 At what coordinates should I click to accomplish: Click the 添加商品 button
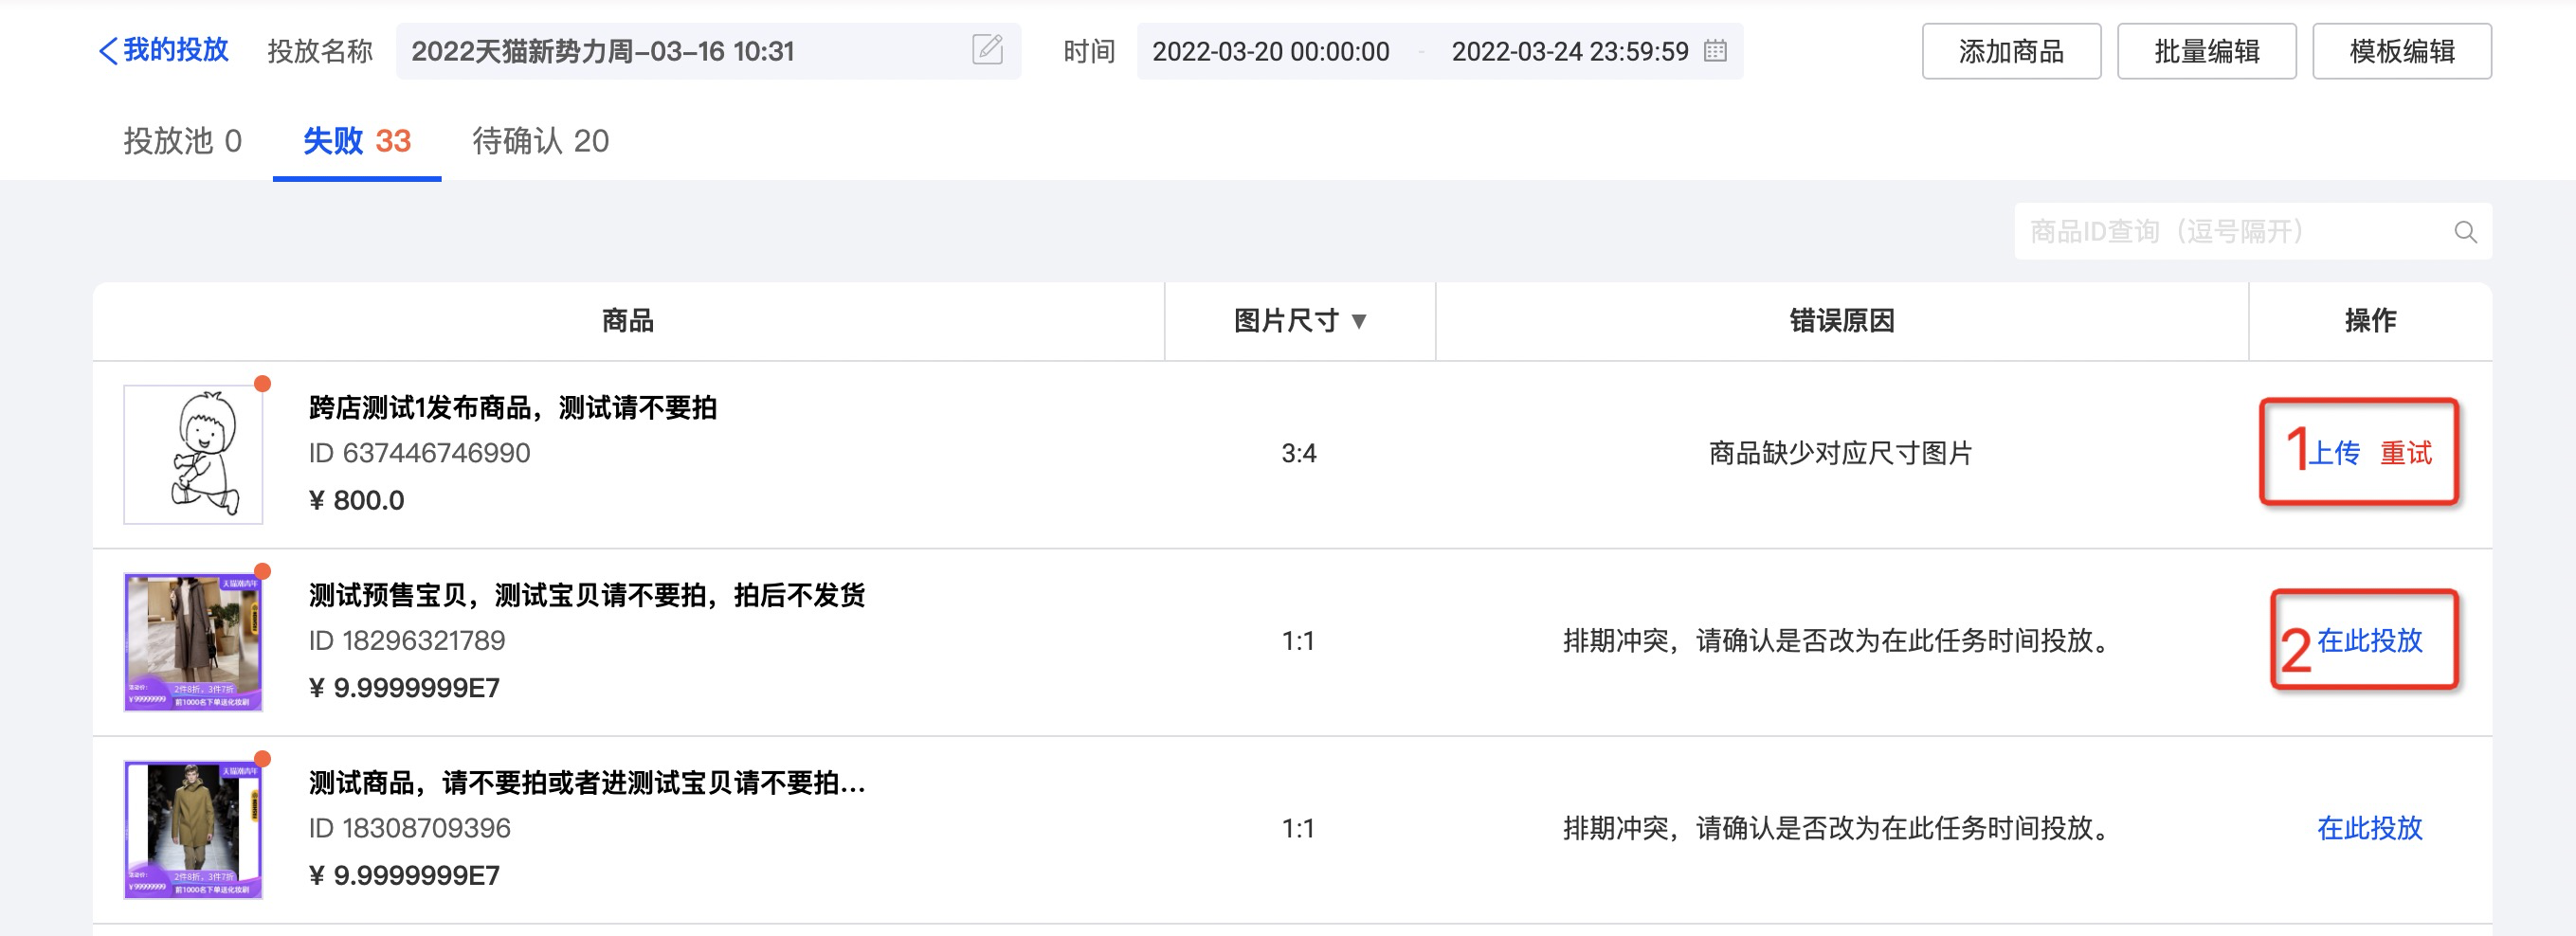coord(2011,51)
